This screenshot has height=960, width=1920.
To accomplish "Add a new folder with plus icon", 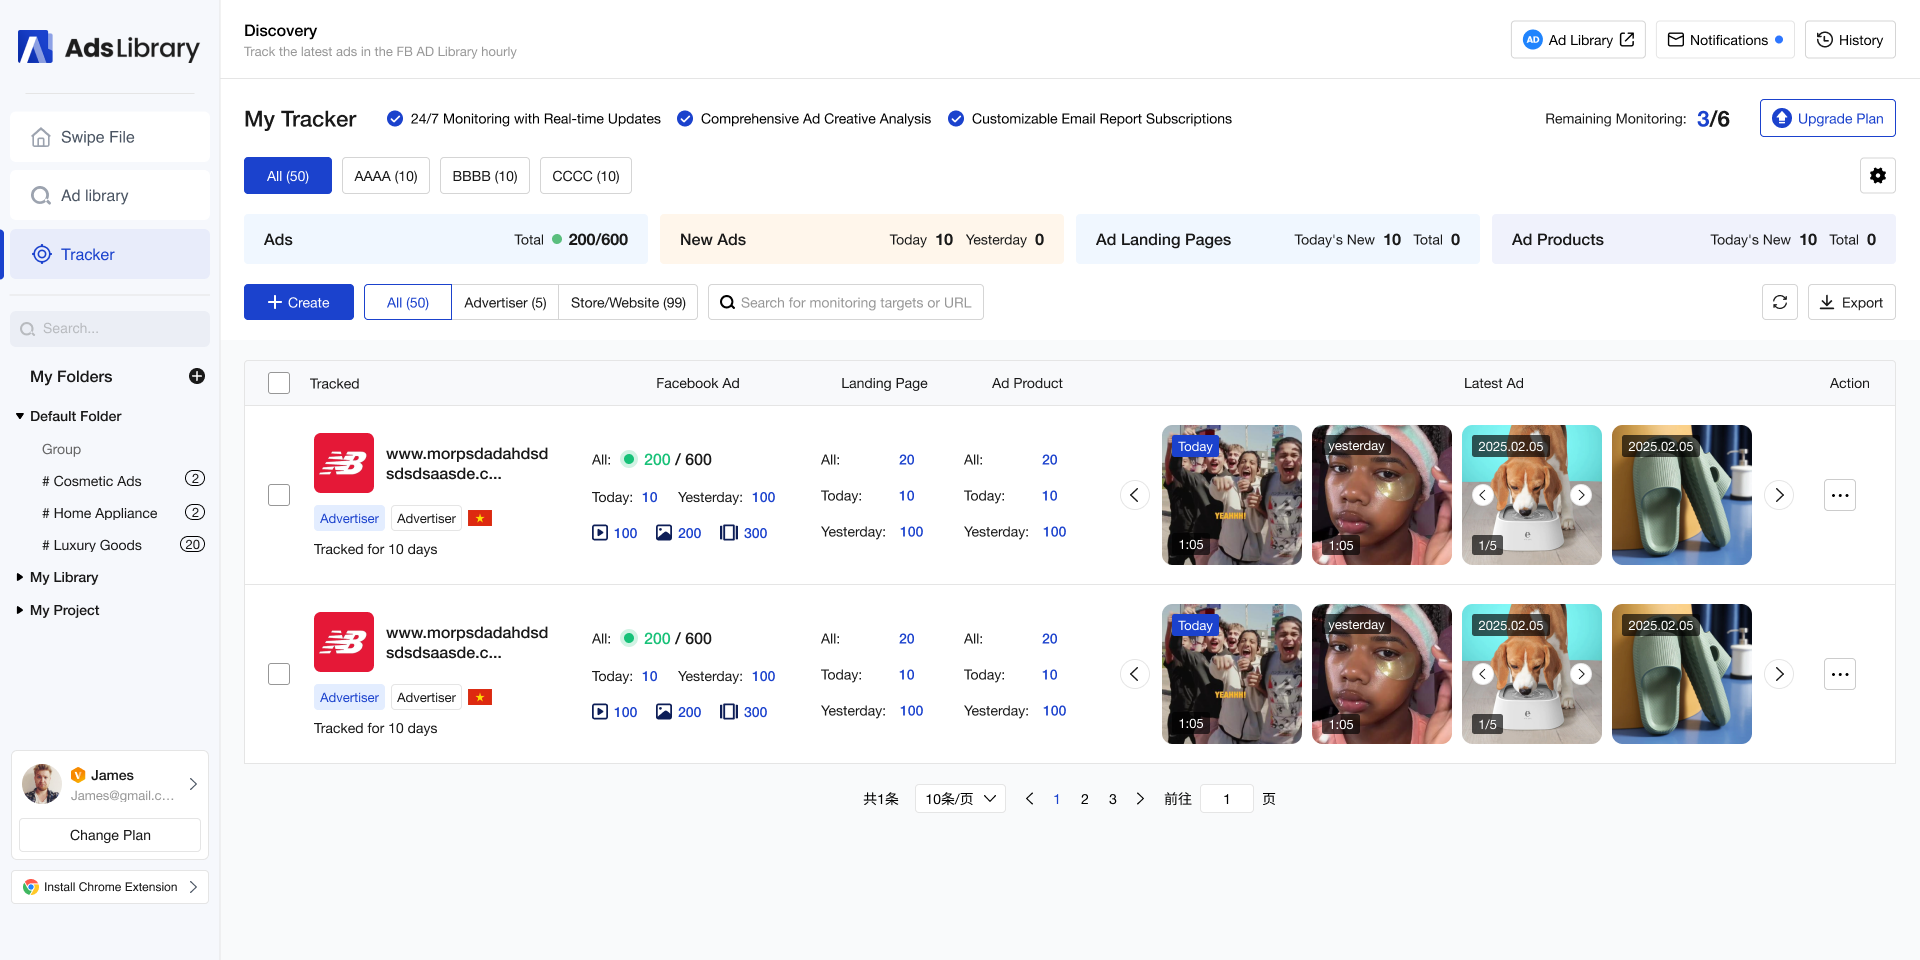I will tap(197, 376).
